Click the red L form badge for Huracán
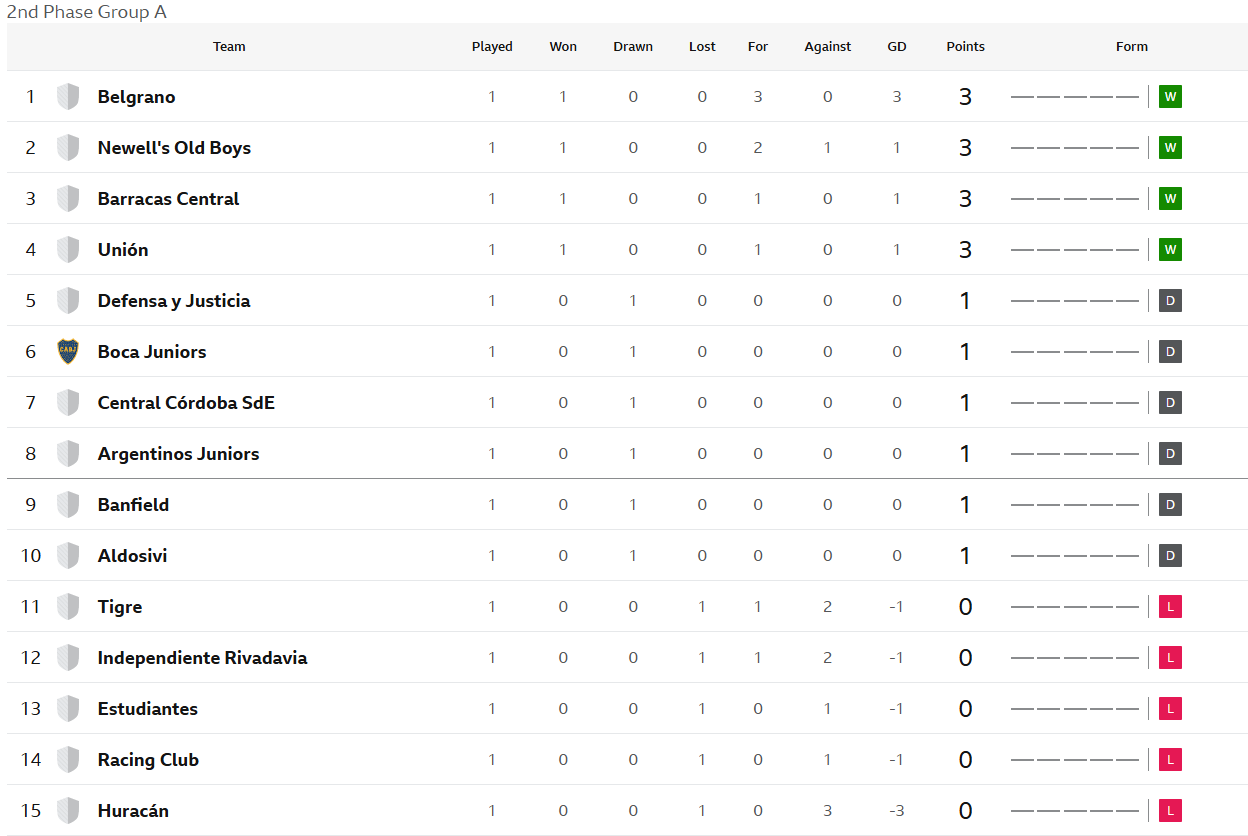 (x=1170, y=811)
